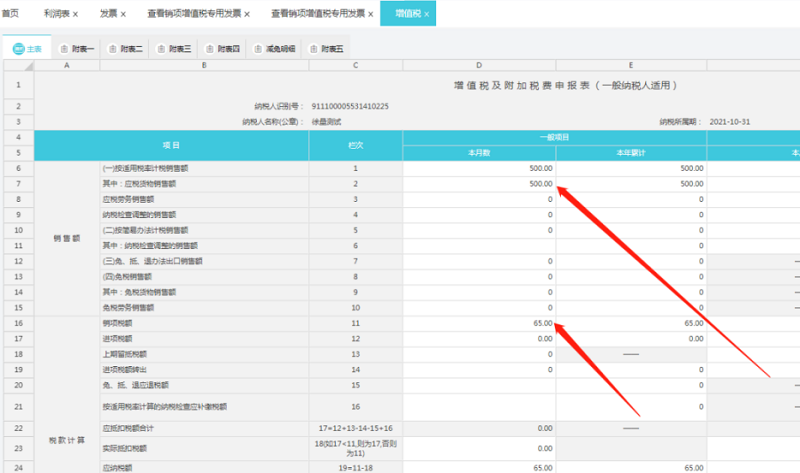Select row 16 header
This screenshot has width=800, height=473.
pos(19,323)
